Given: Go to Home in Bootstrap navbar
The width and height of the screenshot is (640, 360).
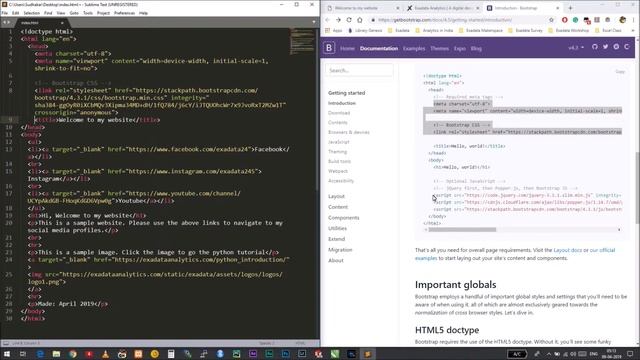Looking at the screenshot, I should [x=347, y=49].
